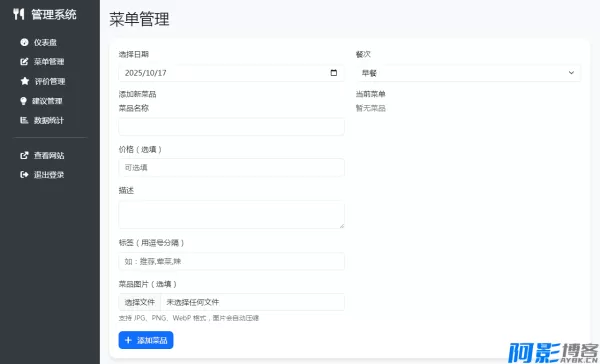The image size is (600, 364).
Task: Click the 添加新菜品 section label
Action: pyautogui.click(x=137, y=94)
